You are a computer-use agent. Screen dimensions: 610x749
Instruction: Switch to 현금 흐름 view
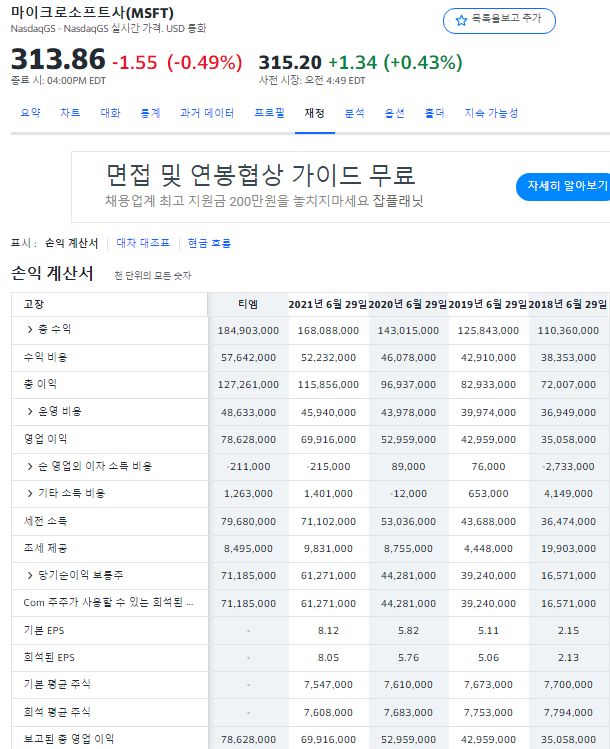pos(209,243)
